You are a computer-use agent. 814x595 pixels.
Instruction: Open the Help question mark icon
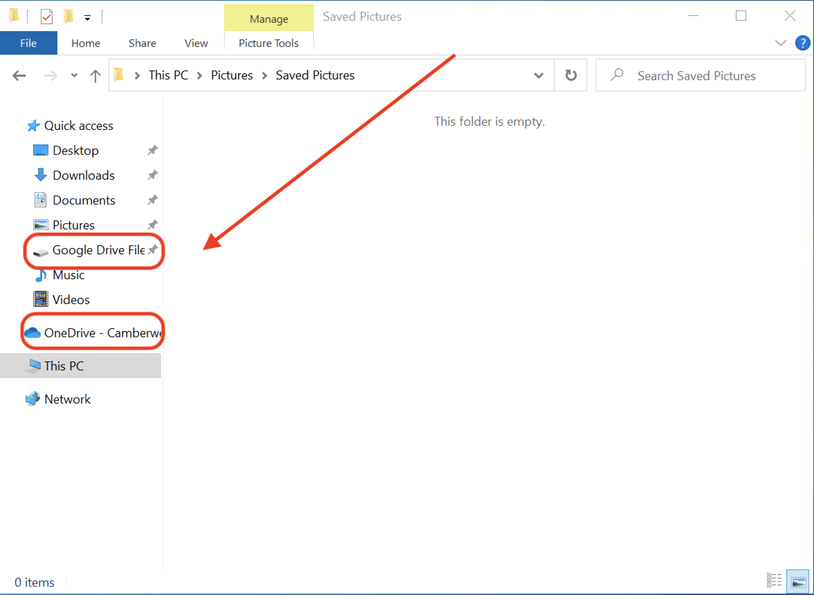point(802,43)
